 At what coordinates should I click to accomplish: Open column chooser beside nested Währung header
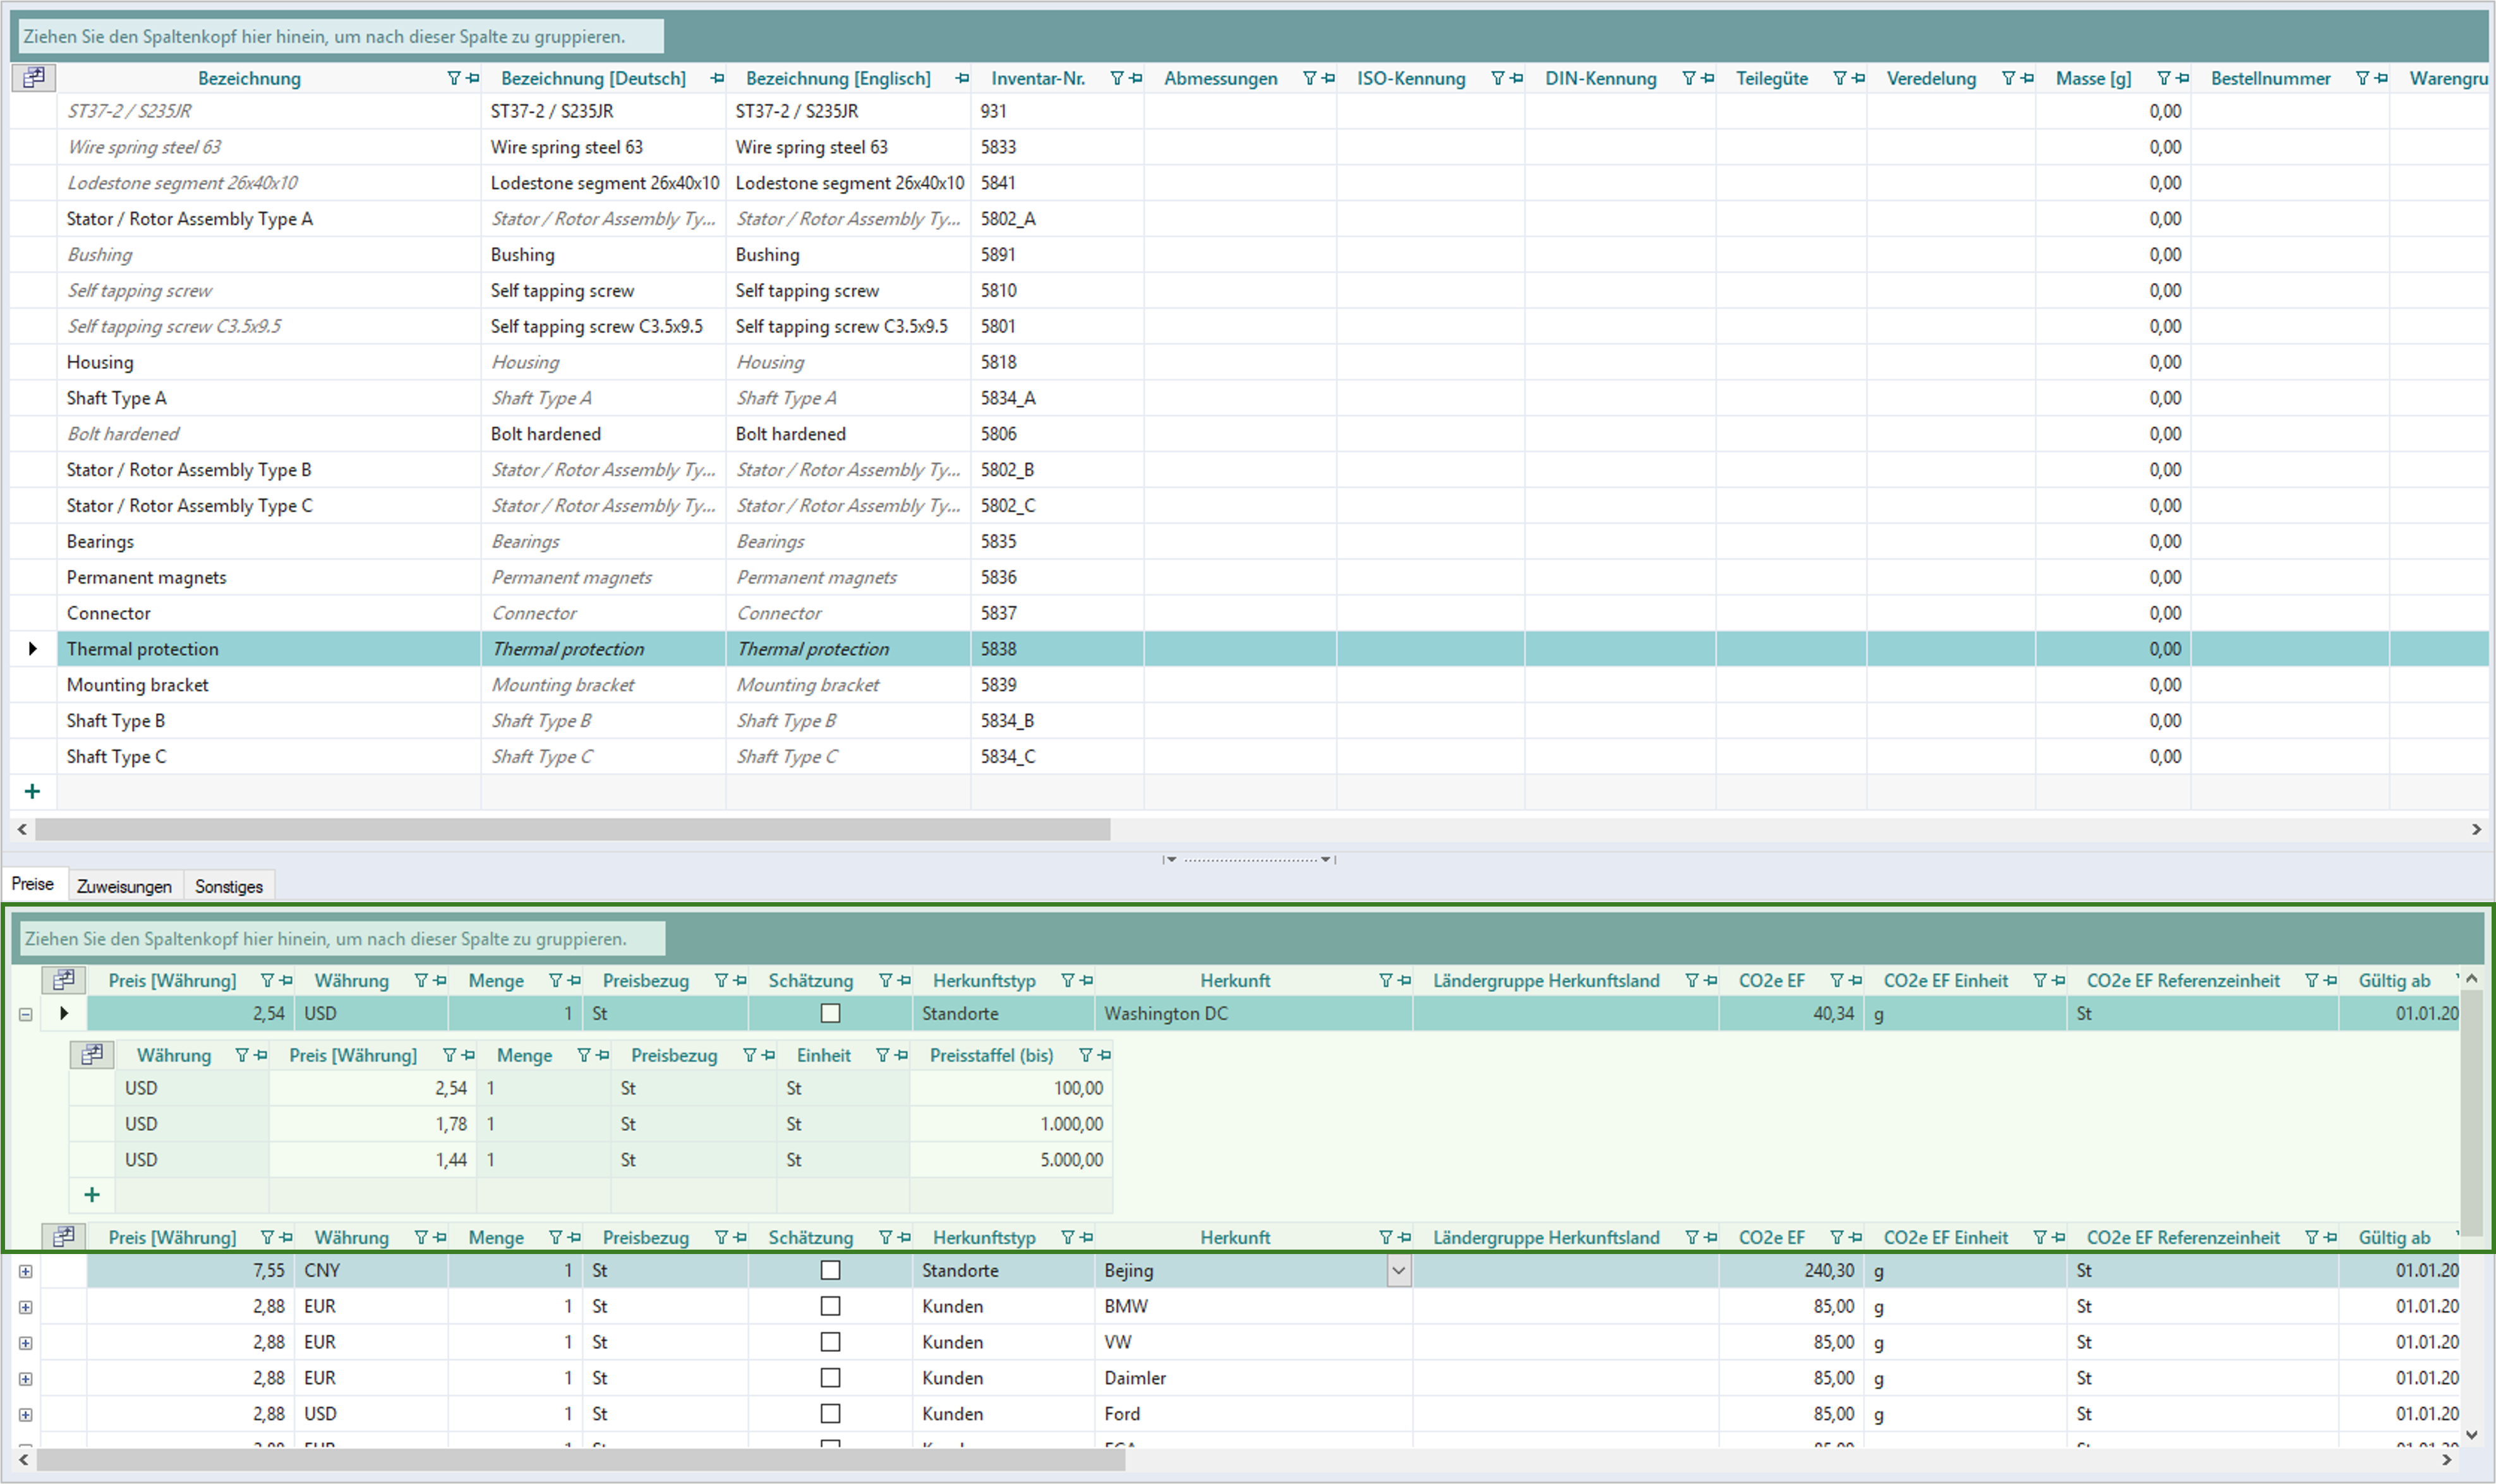[92, 1054]
